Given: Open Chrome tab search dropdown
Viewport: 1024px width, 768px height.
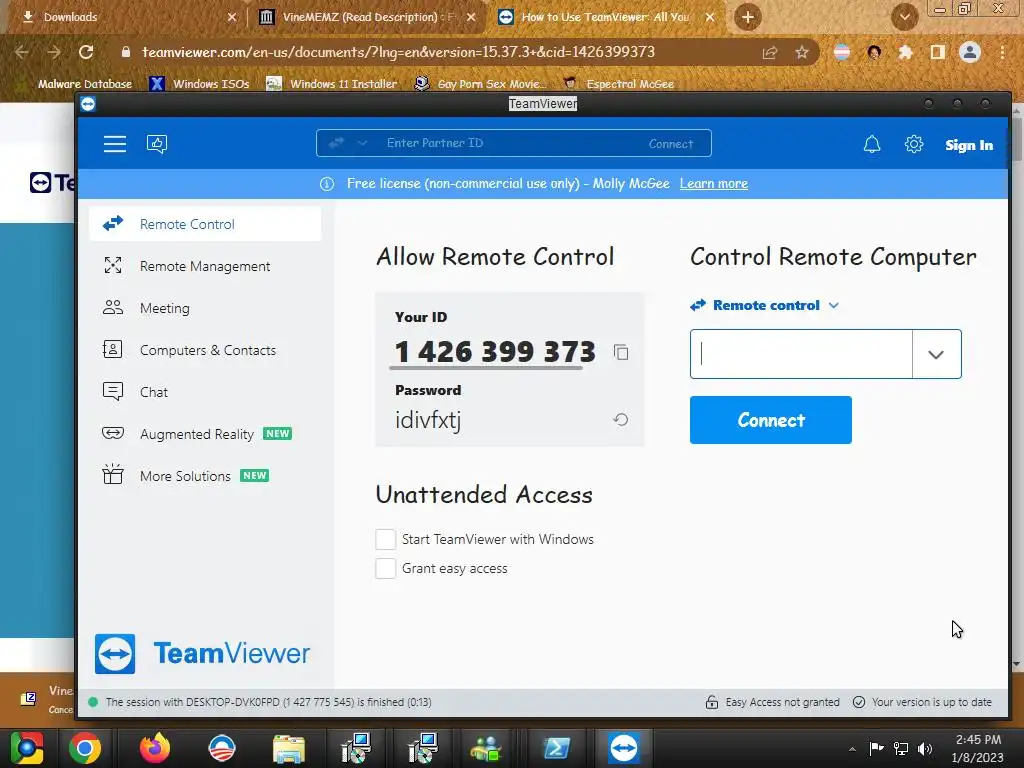Looking at the screenshot, I should pyautogui.click(x=904, y=17).
